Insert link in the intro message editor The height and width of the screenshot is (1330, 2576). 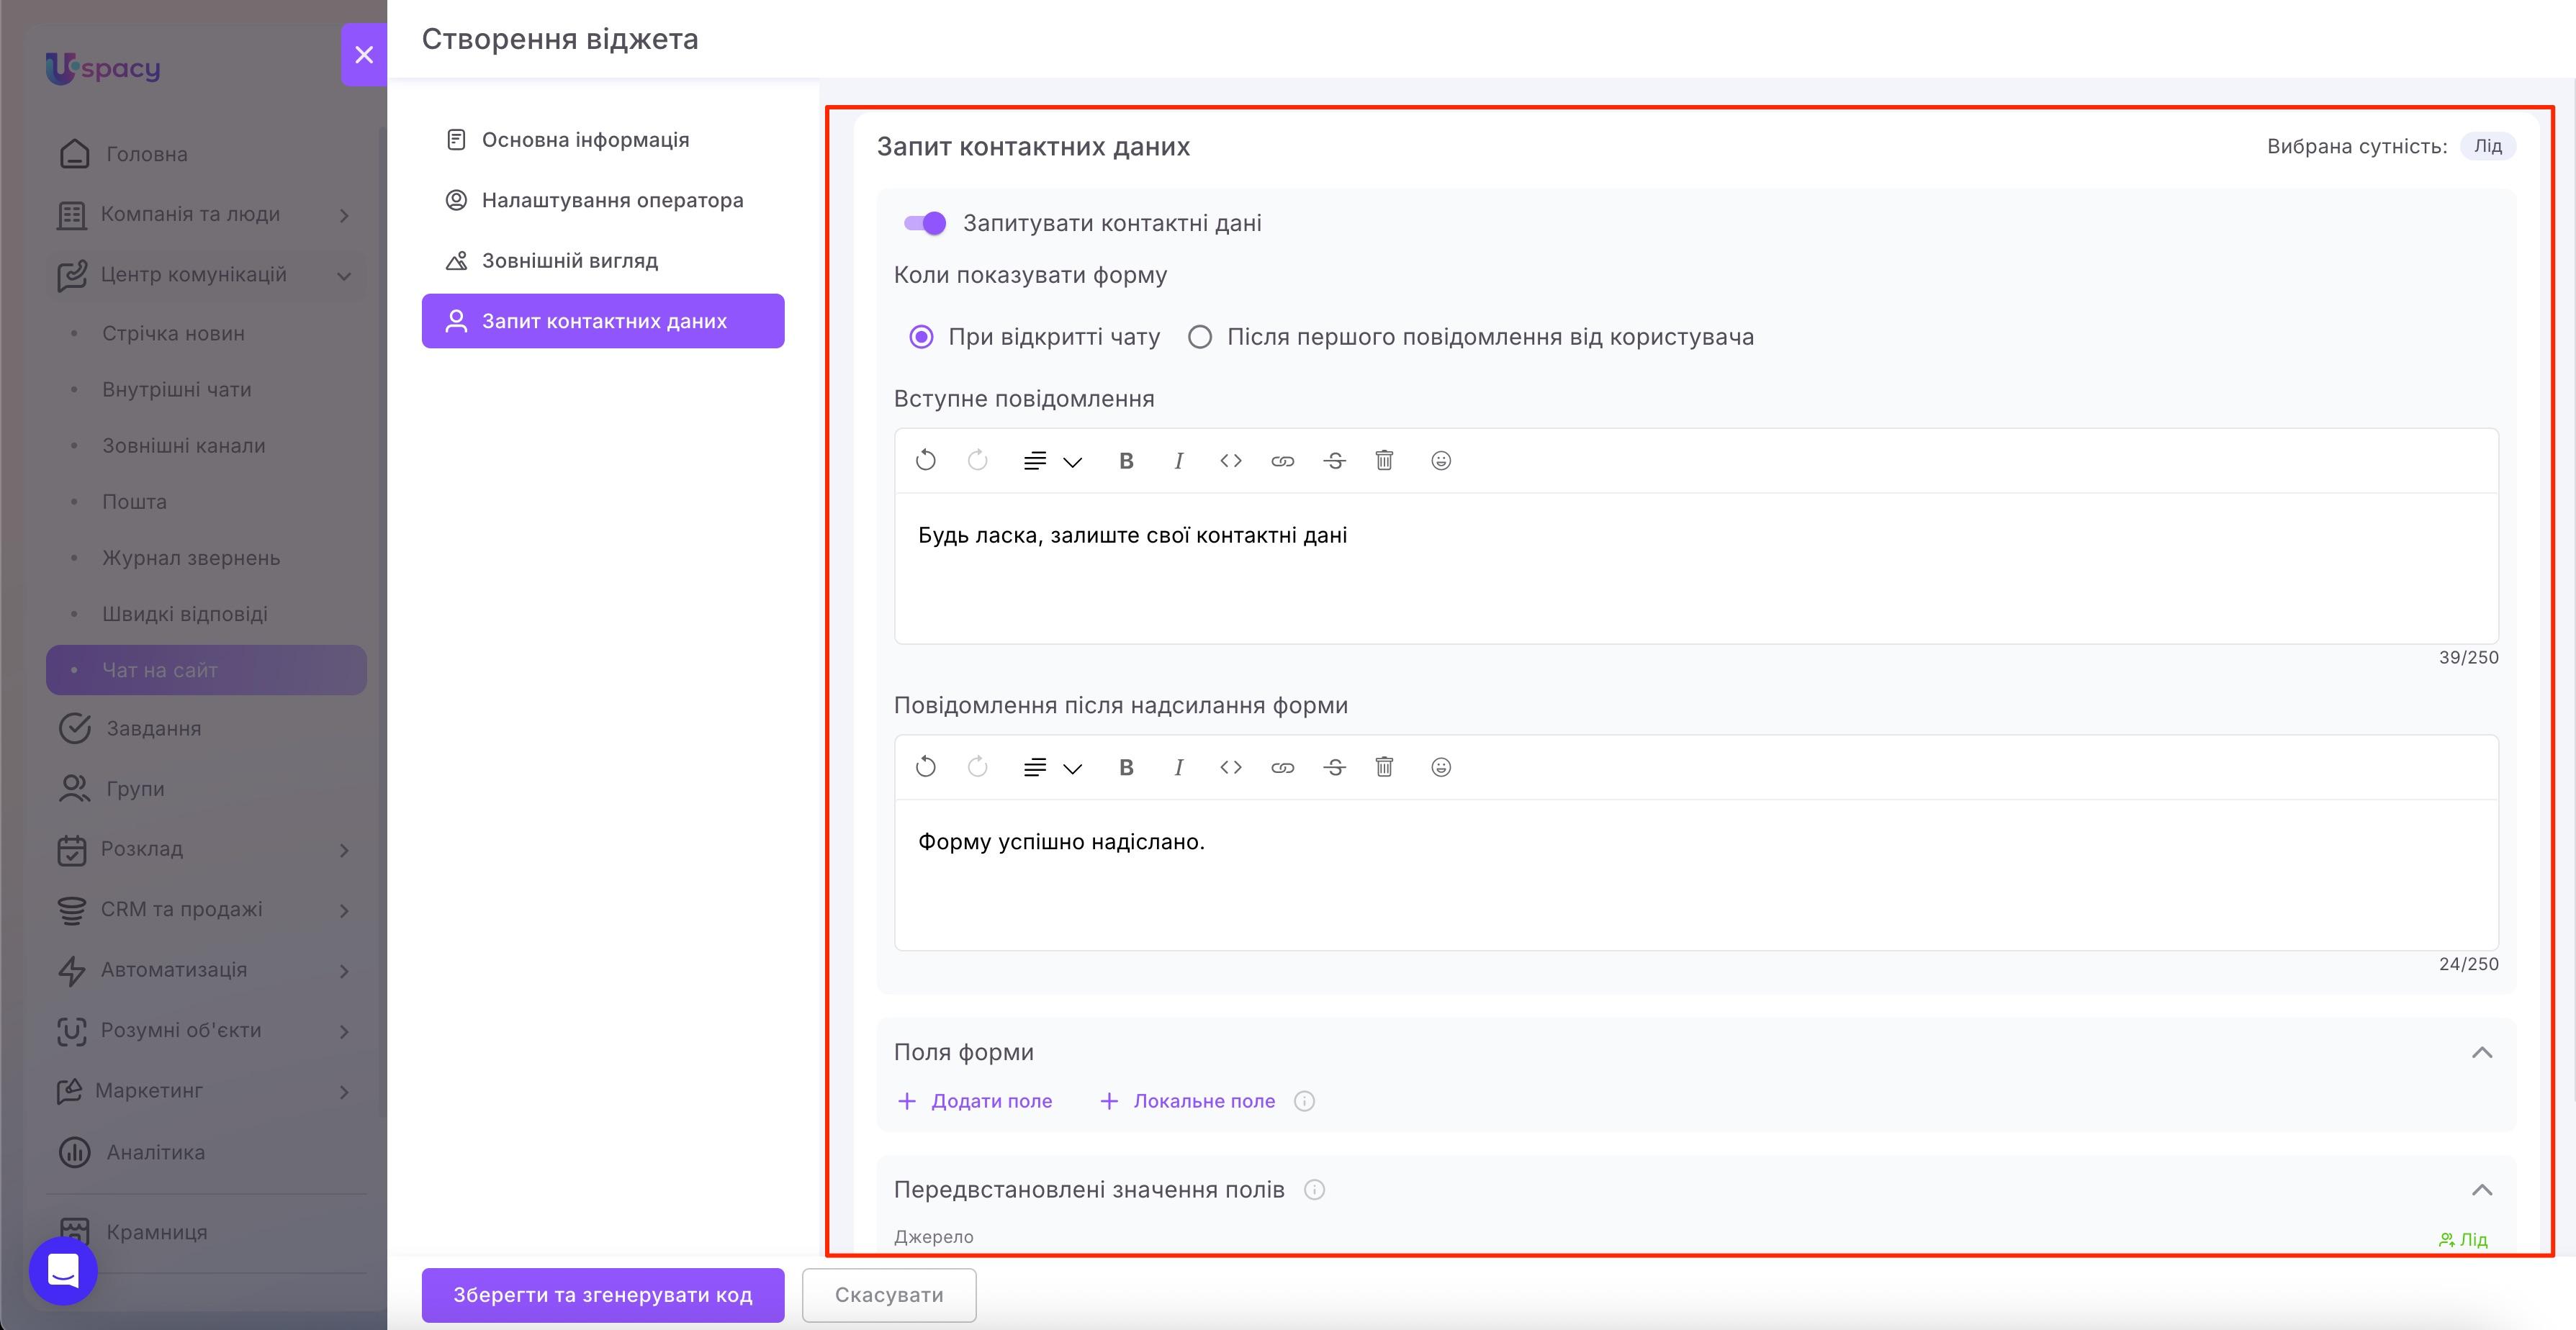pos(1283,461)
